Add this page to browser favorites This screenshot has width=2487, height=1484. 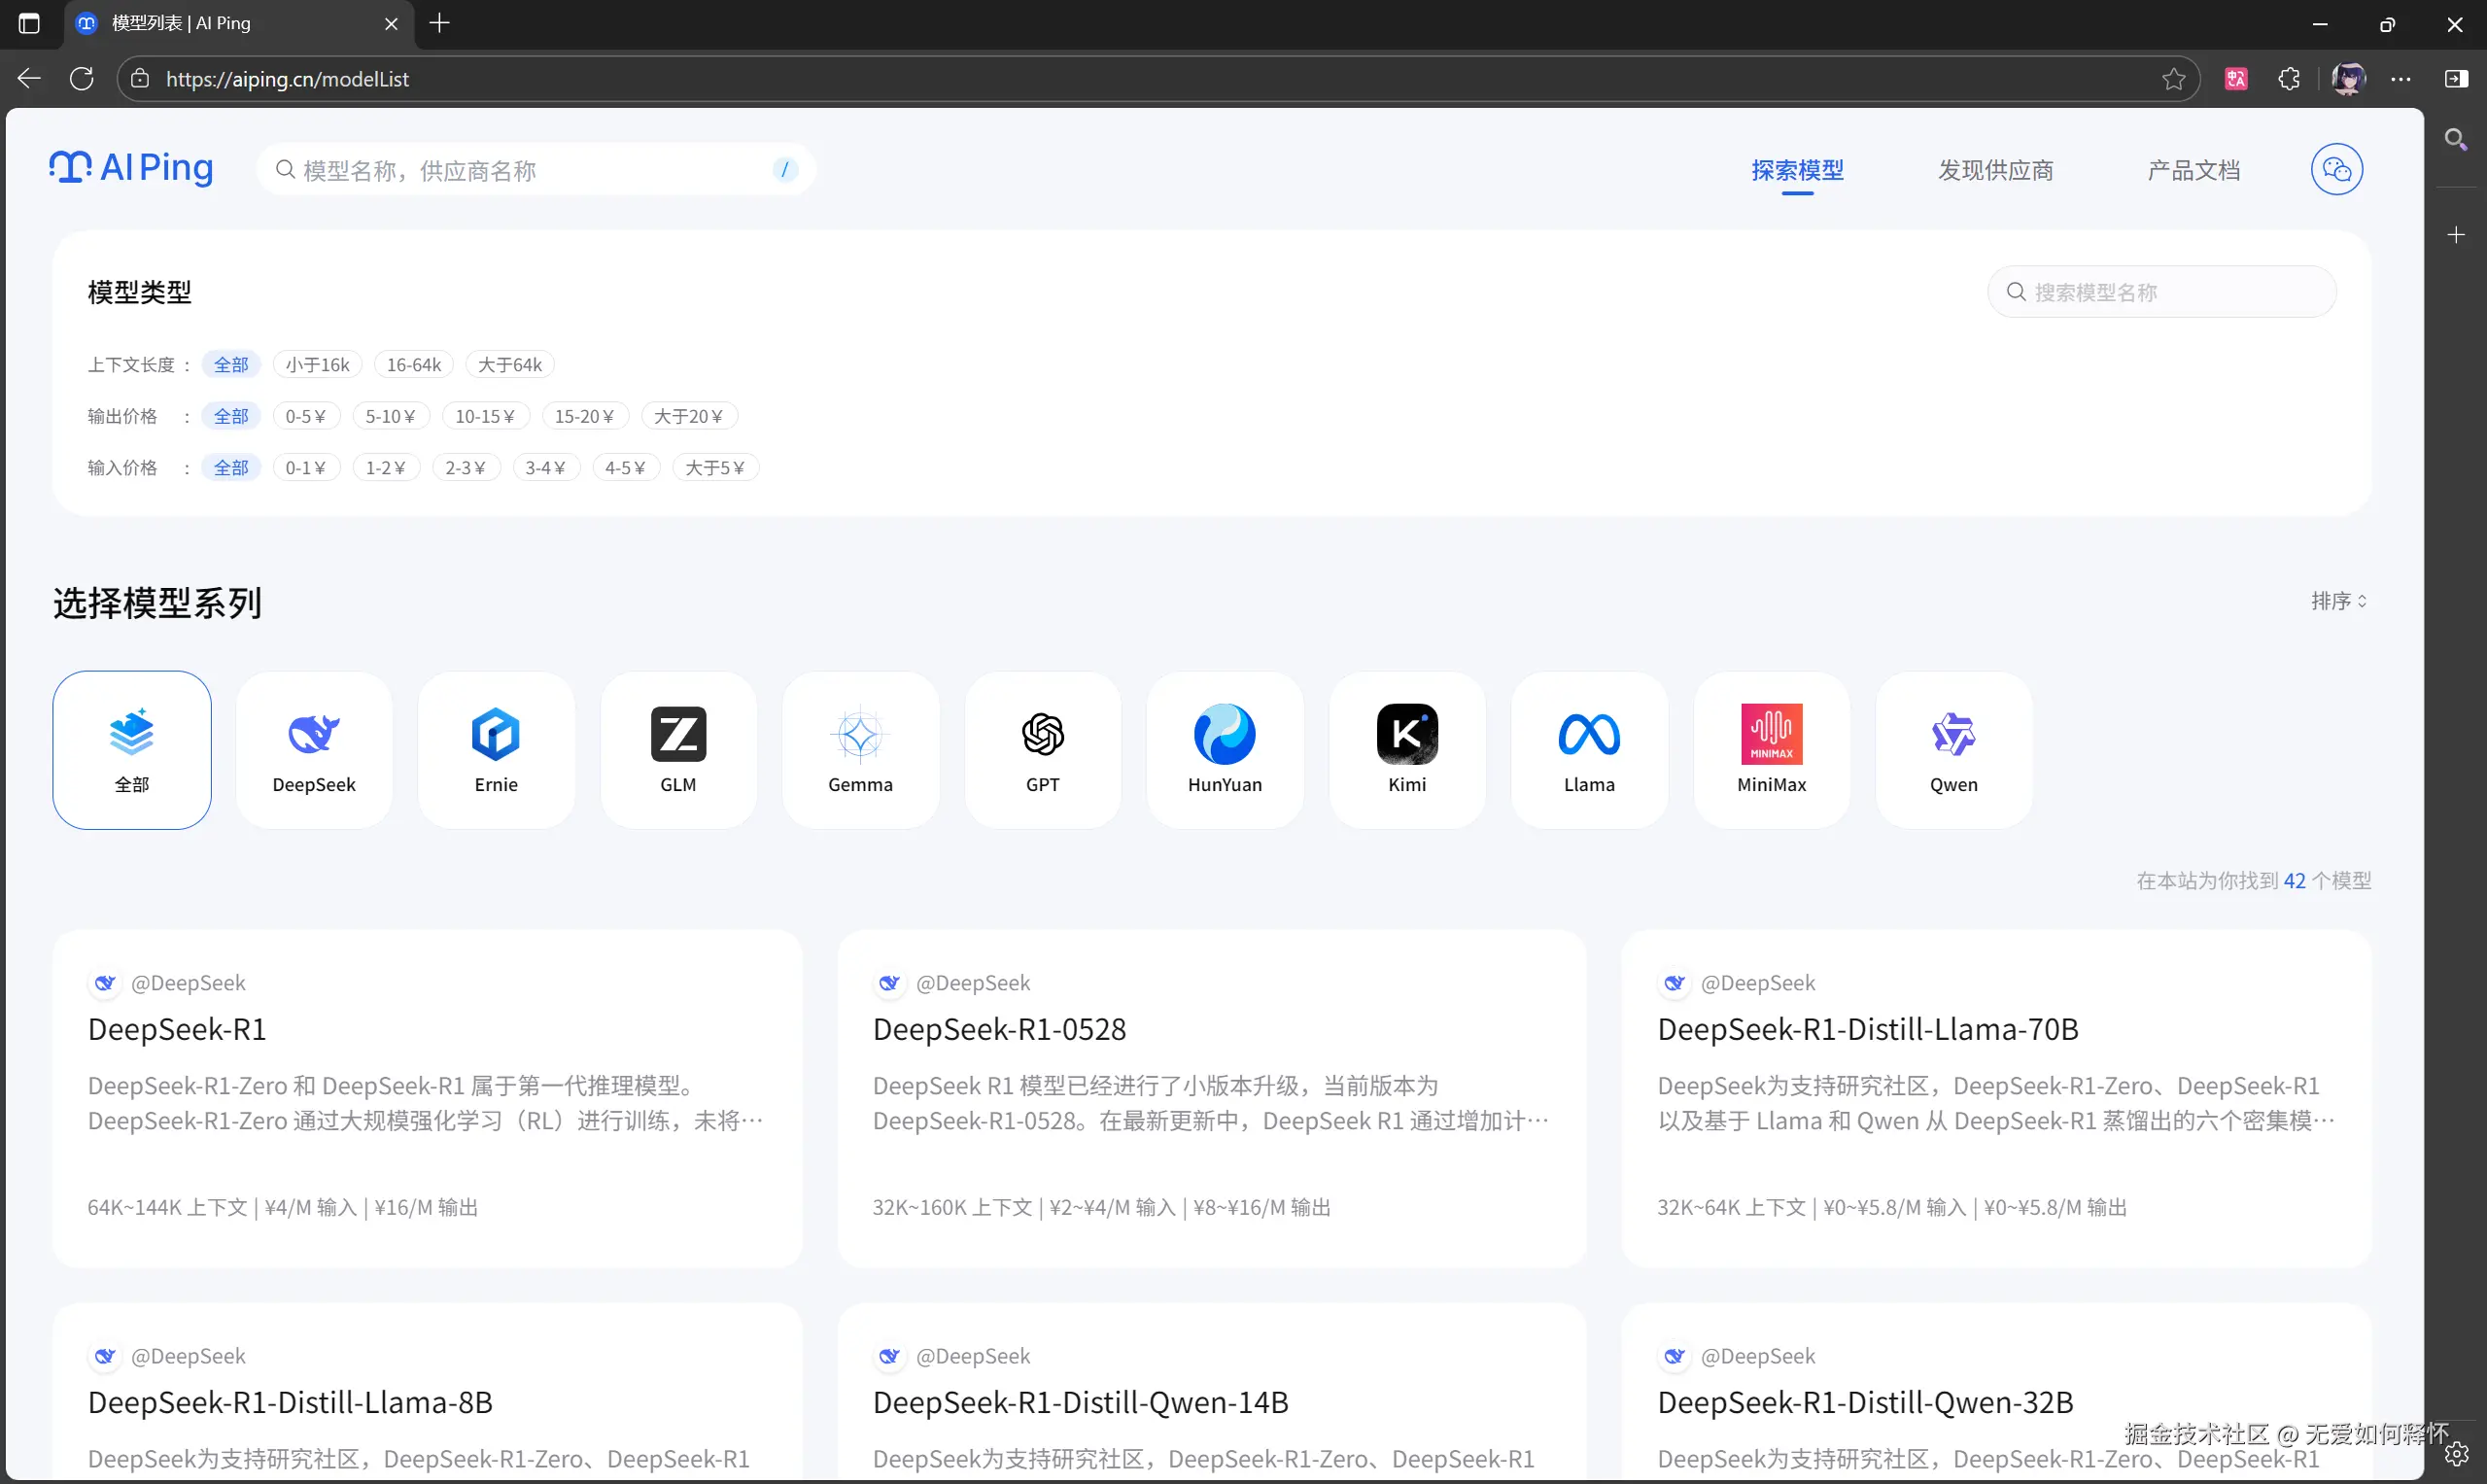(x=2174, y=79)
